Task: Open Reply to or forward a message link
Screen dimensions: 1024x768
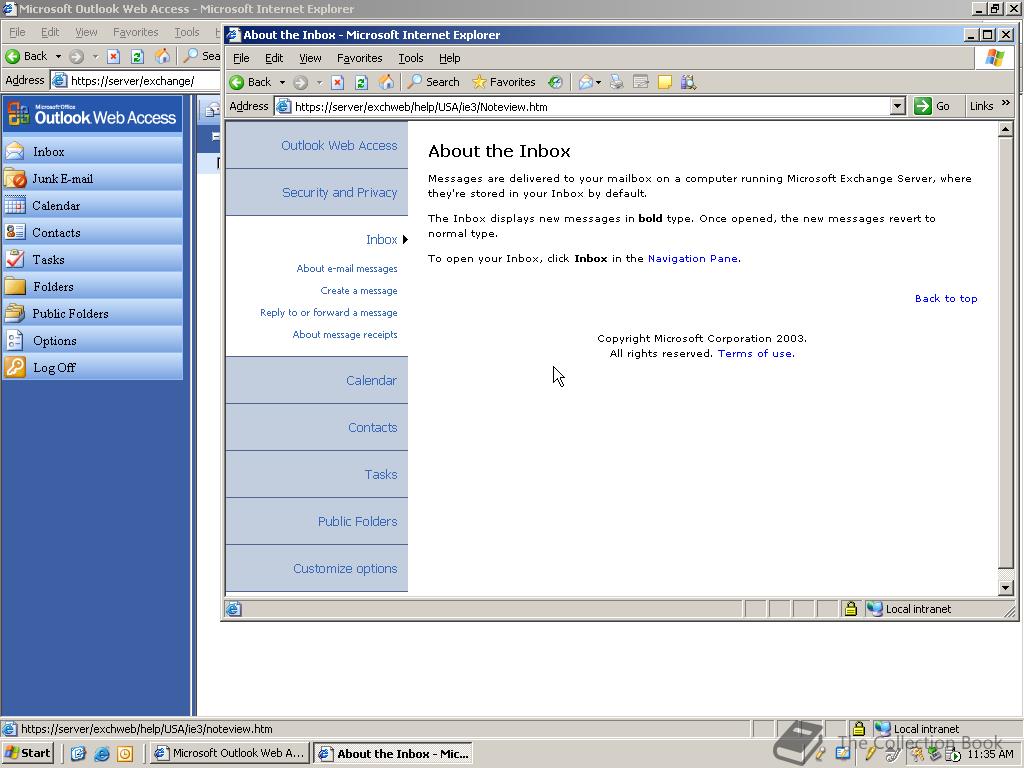Action: [x=328, y=313]
